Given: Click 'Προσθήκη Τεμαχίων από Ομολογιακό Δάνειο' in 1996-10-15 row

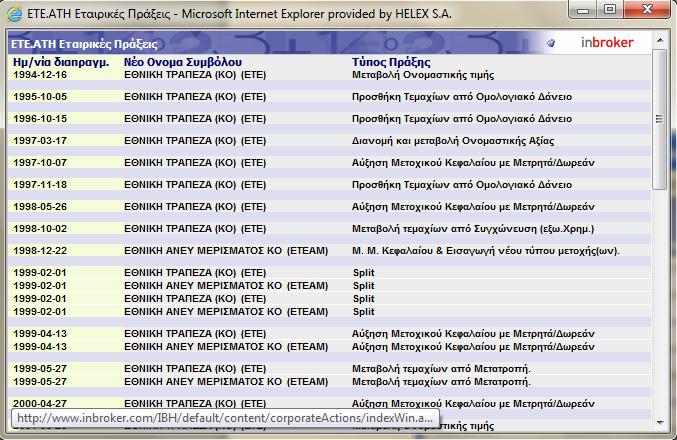Looking at the screenshot, I should pyautogui.click(x=462, y=119).
